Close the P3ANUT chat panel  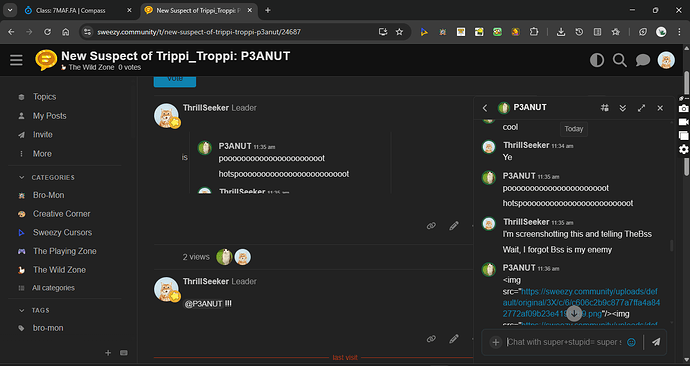pyautogui.click(x=660, y=108)
